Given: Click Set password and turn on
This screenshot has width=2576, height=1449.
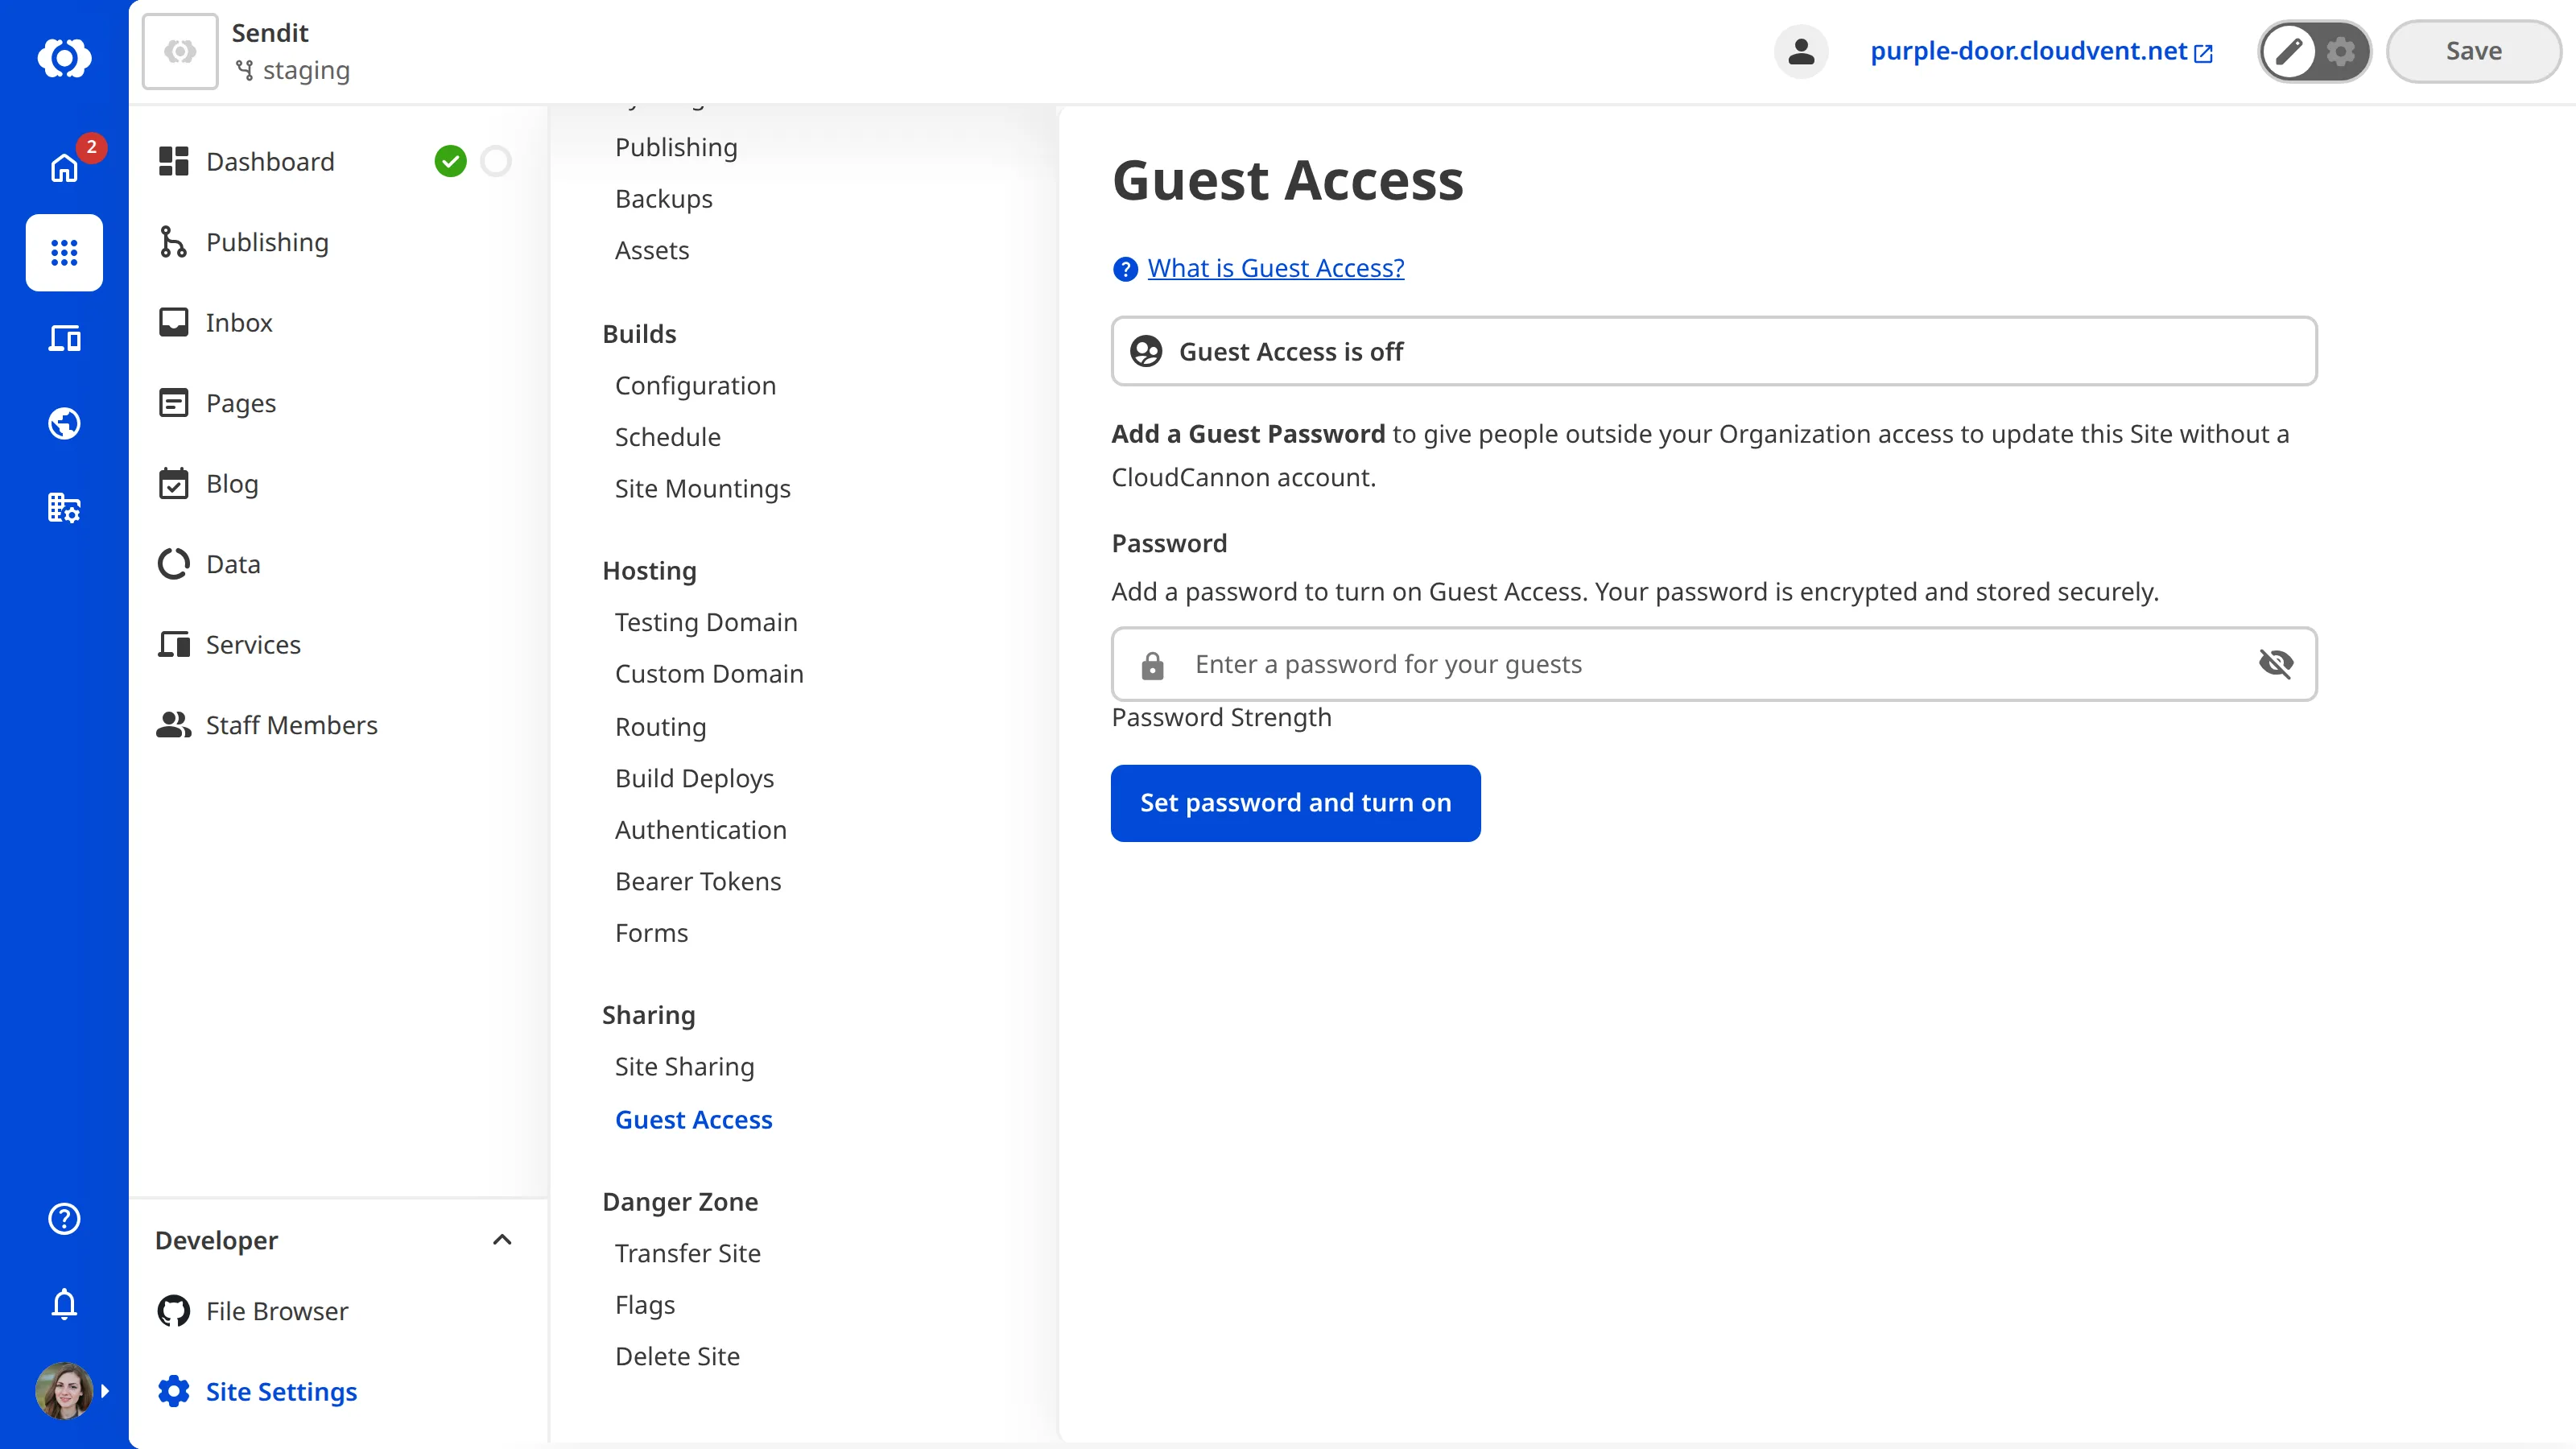Looking at the screenshot, I should [1295, 803].
